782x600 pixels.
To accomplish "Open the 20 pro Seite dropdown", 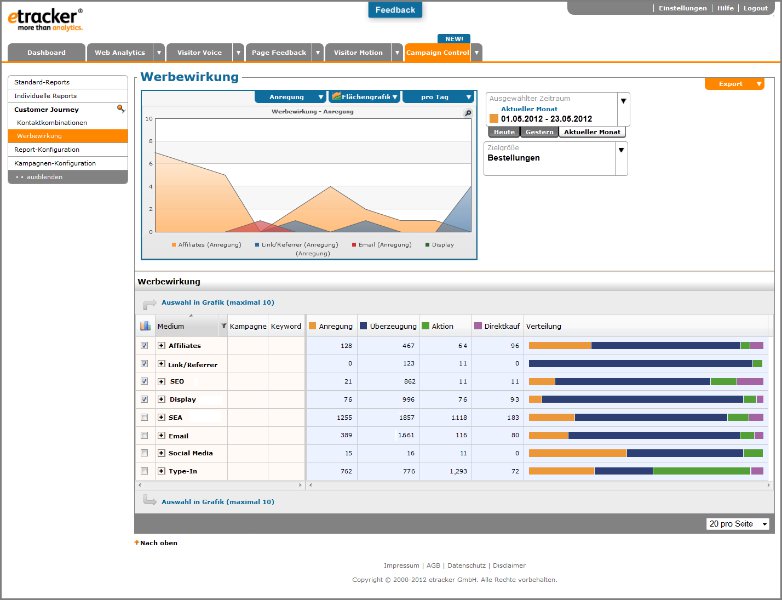I will (x=738, y=524).
